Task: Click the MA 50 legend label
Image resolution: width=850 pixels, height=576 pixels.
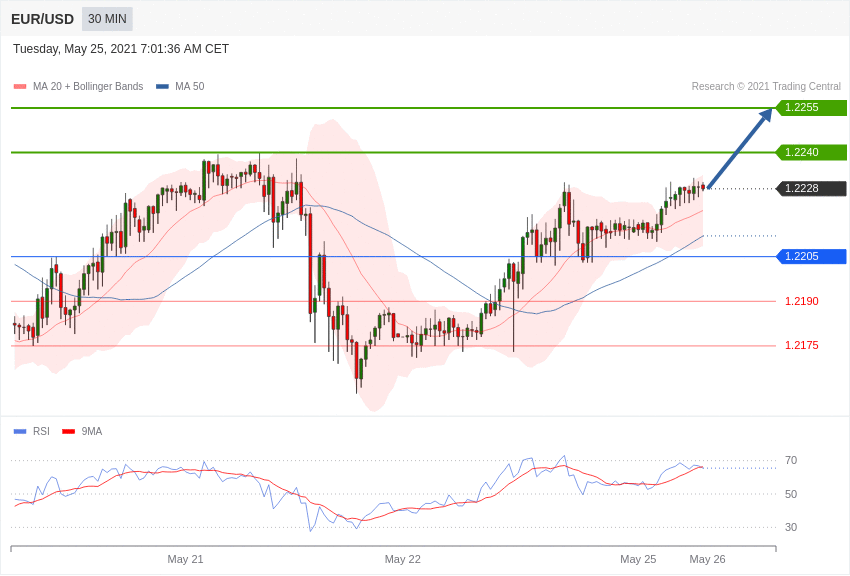Action: pyautogui.click(x=190, y=86)
